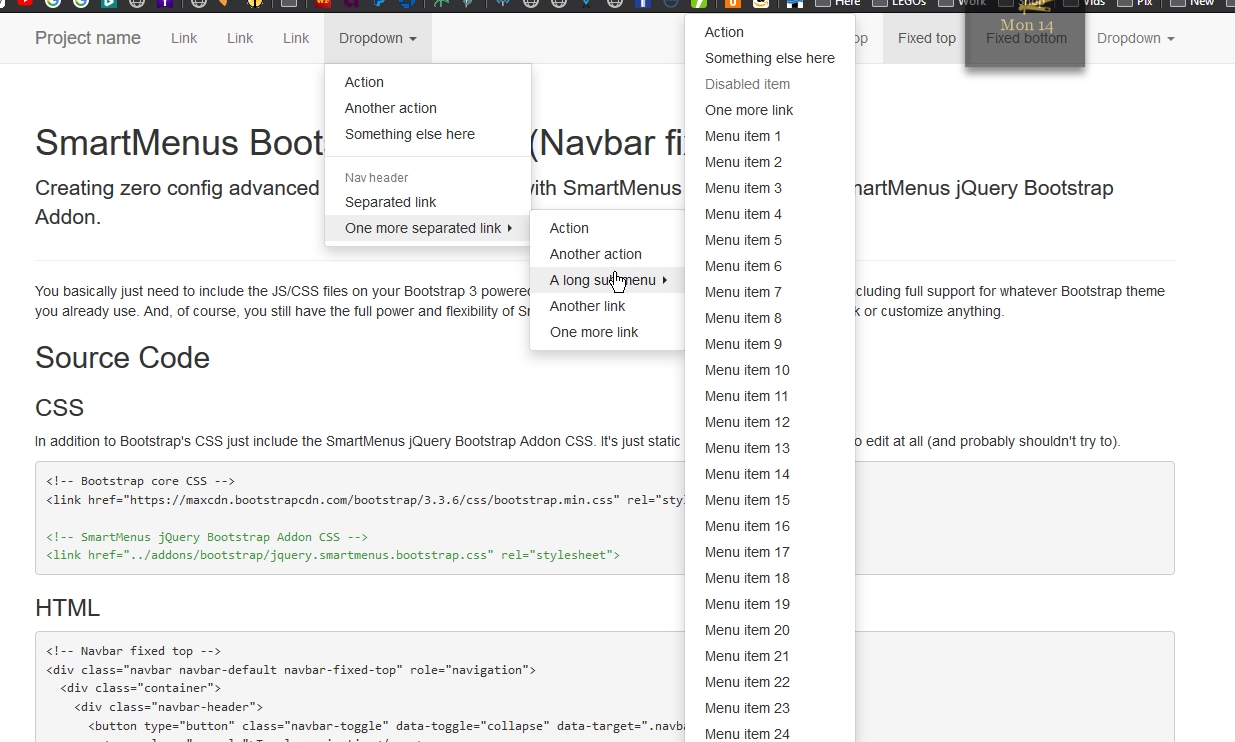Select Menu item 13

pyautogui.click(x=747, y=448)
